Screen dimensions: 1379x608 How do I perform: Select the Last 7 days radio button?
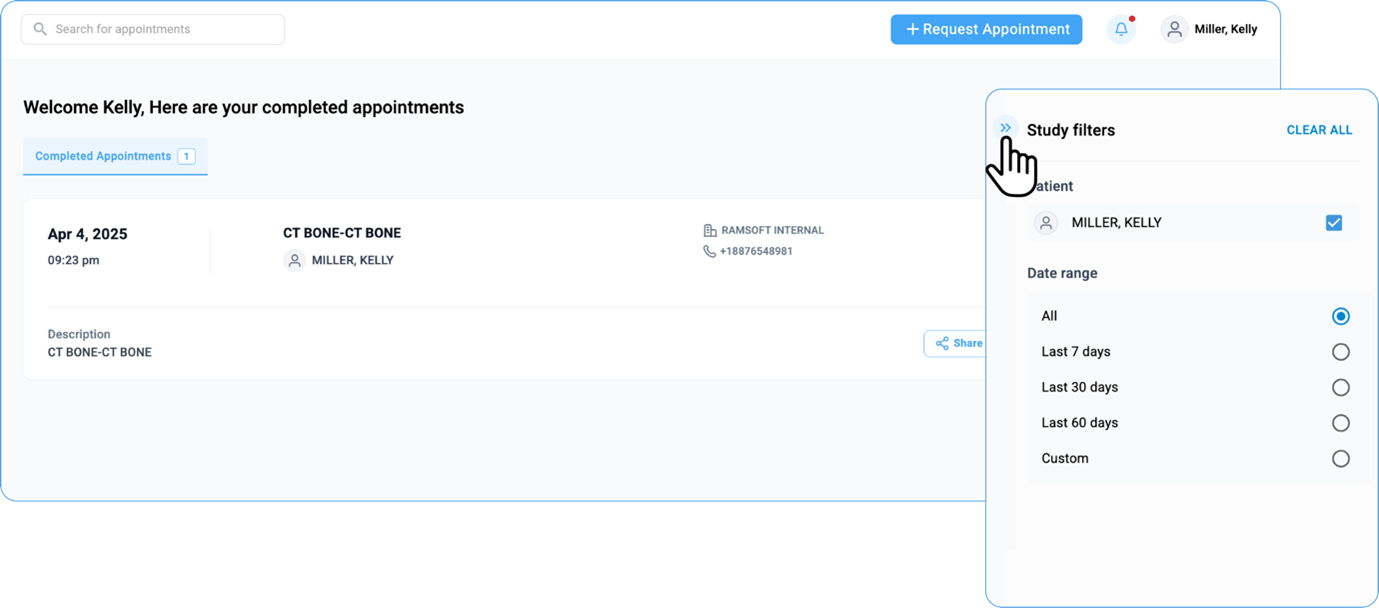(1340, 352)
